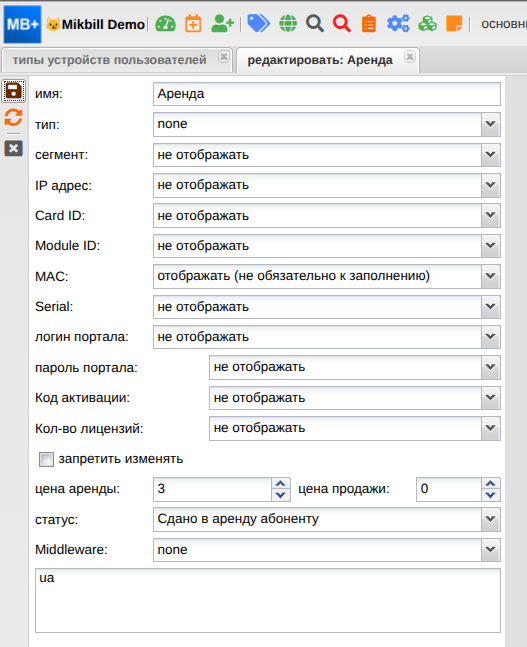
Task: Open the 'пароль портала' dropdown
Action: [x=490, y=367]
